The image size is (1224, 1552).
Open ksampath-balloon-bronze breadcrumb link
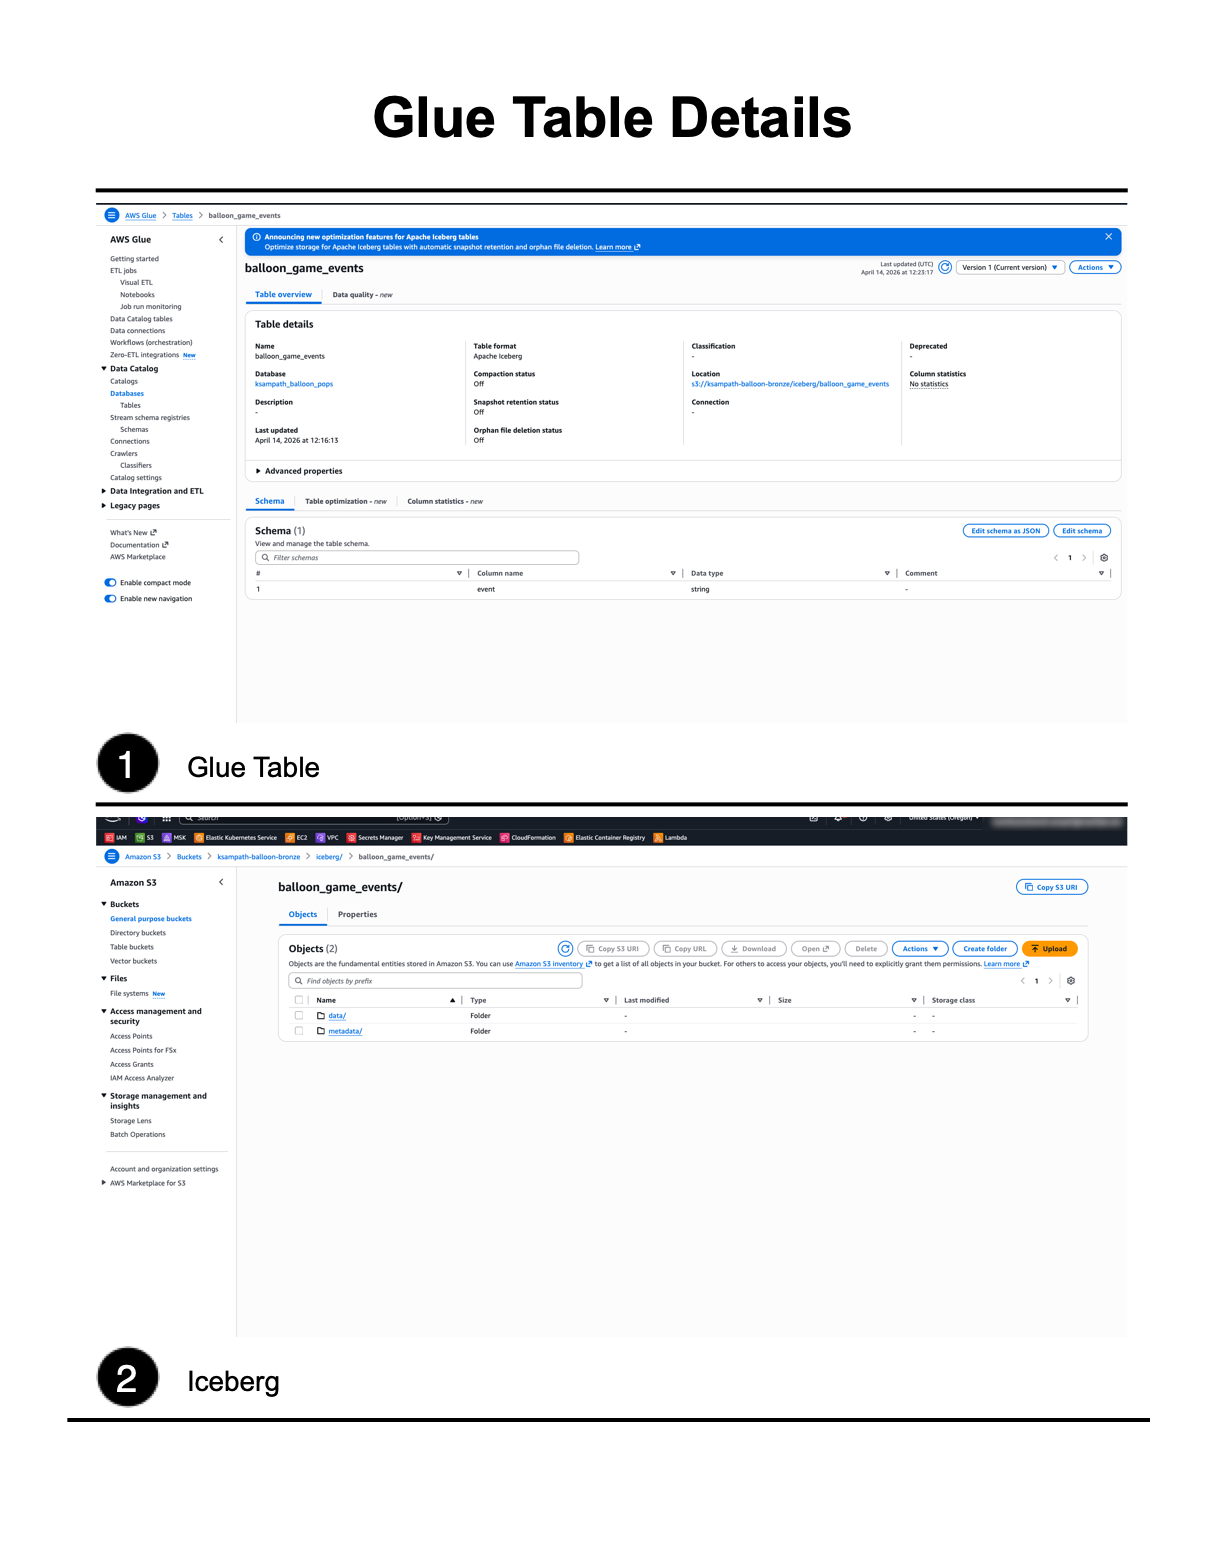(x=259, y=857)
